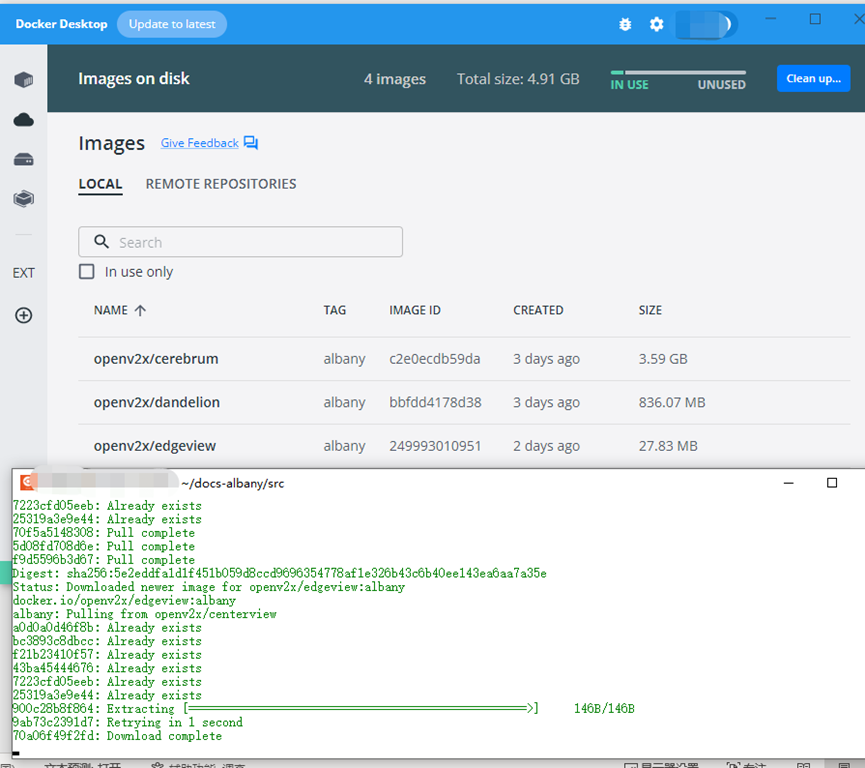The width and height of the screenshot is (865, 768).
Task: Click docker.io/openv2x/edgeview:albany terminal line
Action: 124,601
